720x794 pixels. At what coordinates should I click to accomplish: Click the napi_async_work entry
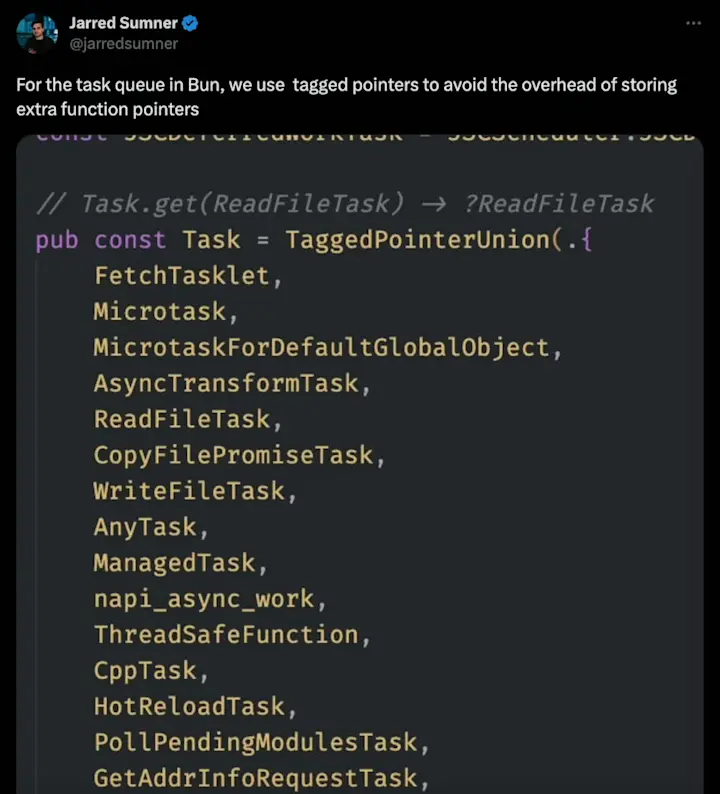click(204, 599)
